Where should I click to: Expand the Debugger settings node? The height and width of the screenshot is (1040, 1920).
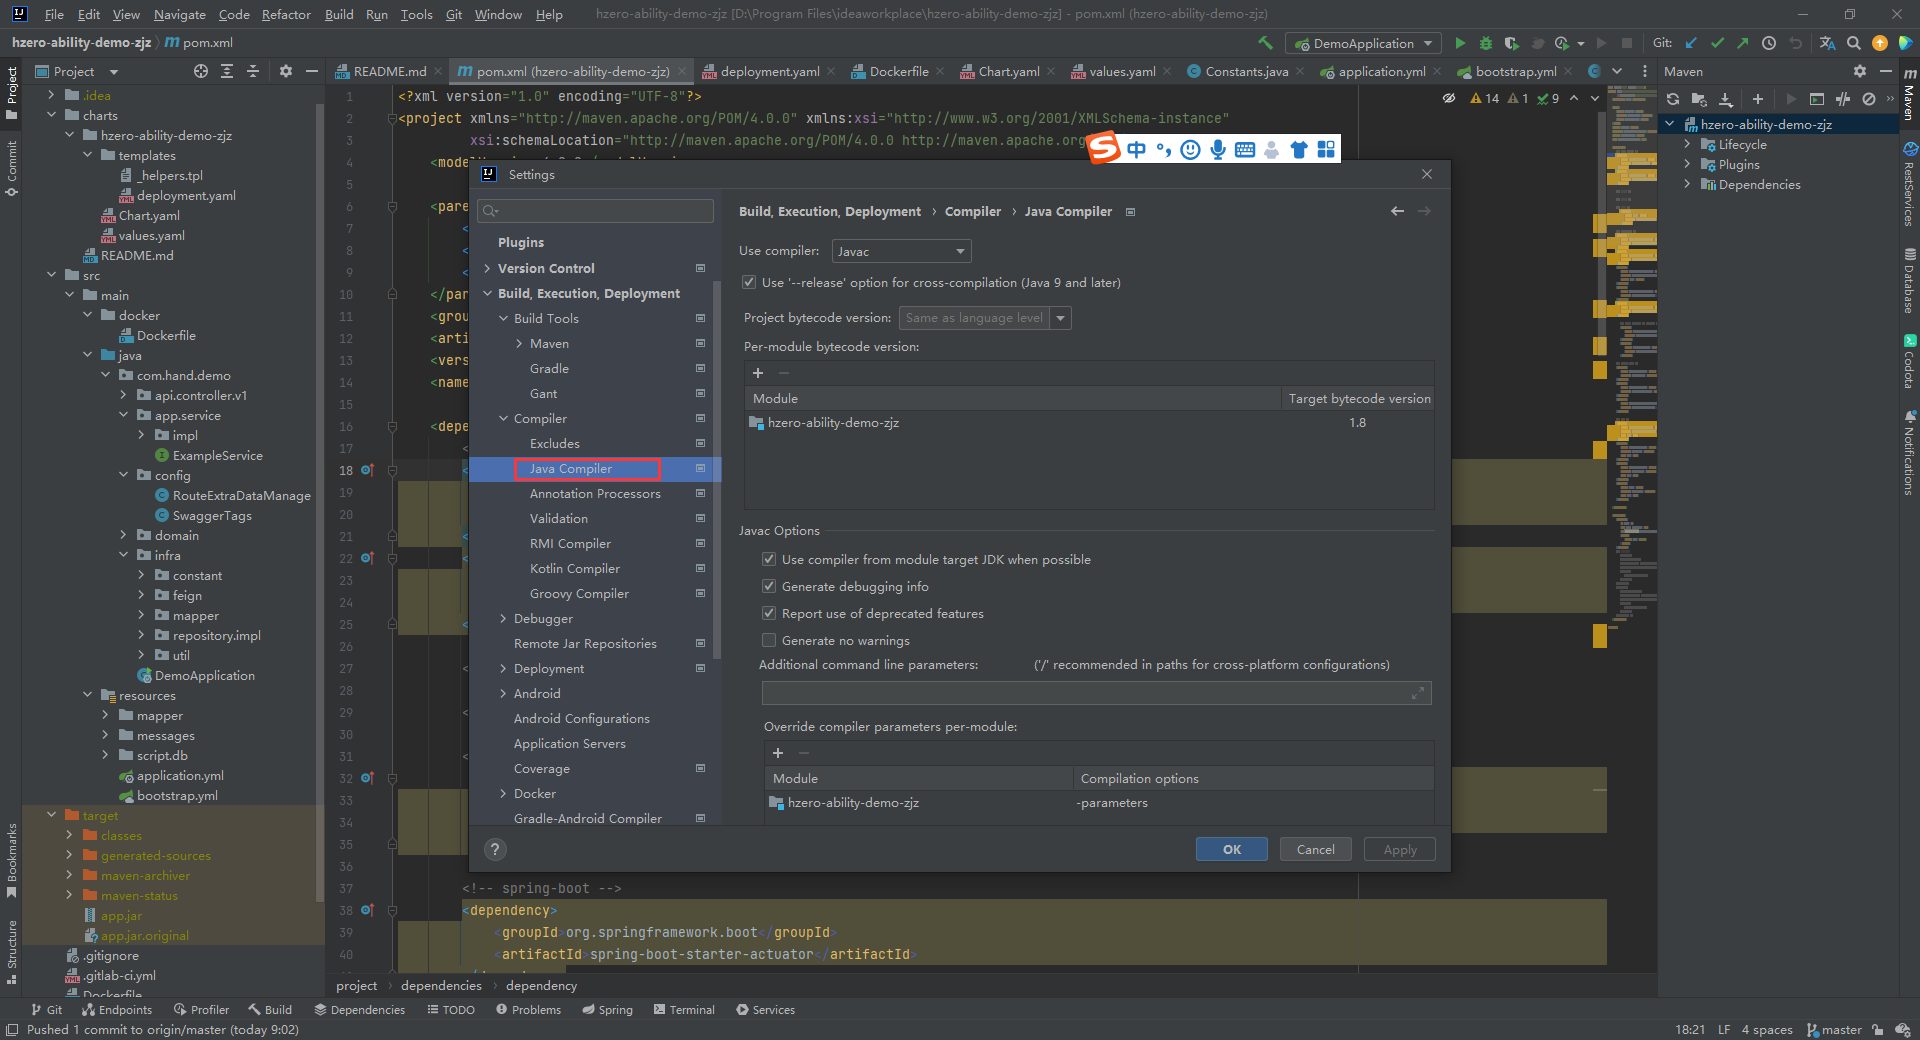pyautogui.click(x=503, y=619)
